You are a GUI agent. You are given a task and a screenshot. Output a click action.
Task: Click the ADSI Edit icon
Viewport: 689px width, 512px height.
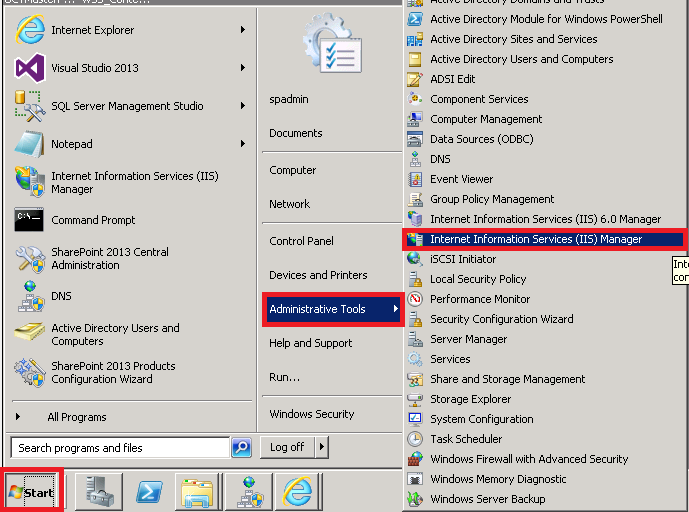coord(414,79)
